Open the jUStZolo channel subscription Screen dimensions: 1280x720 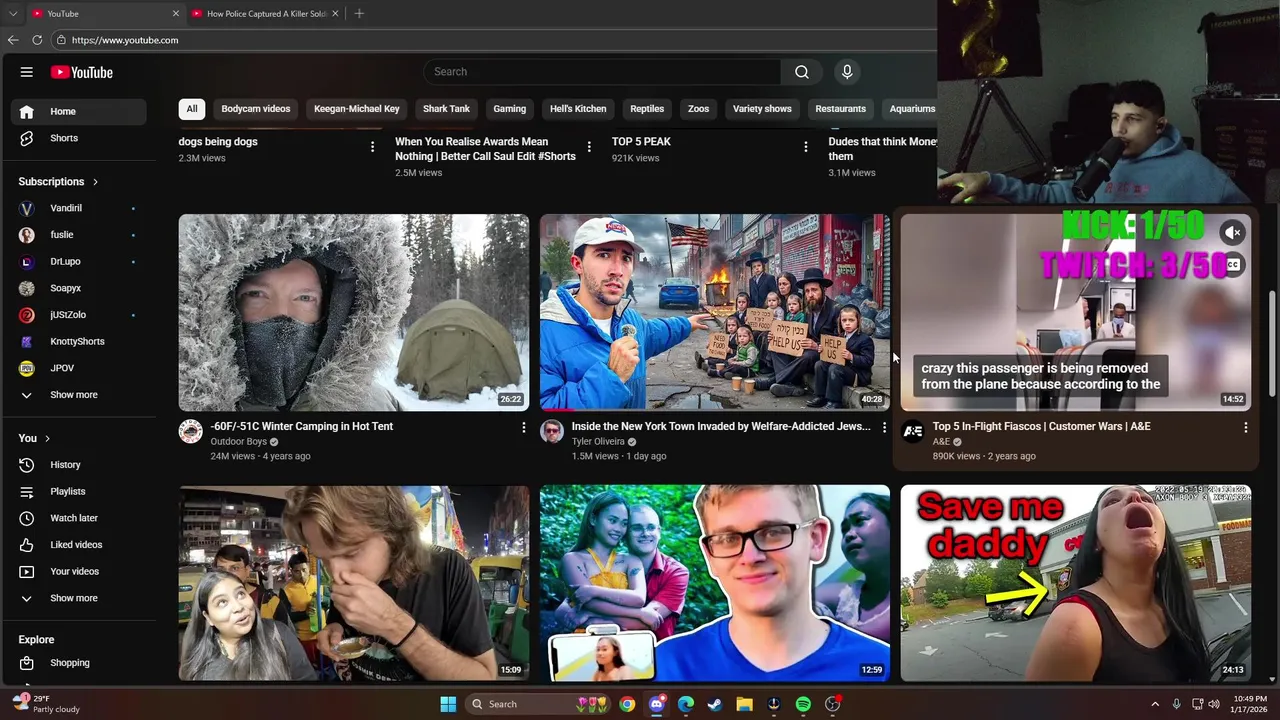tap(80, 315)
